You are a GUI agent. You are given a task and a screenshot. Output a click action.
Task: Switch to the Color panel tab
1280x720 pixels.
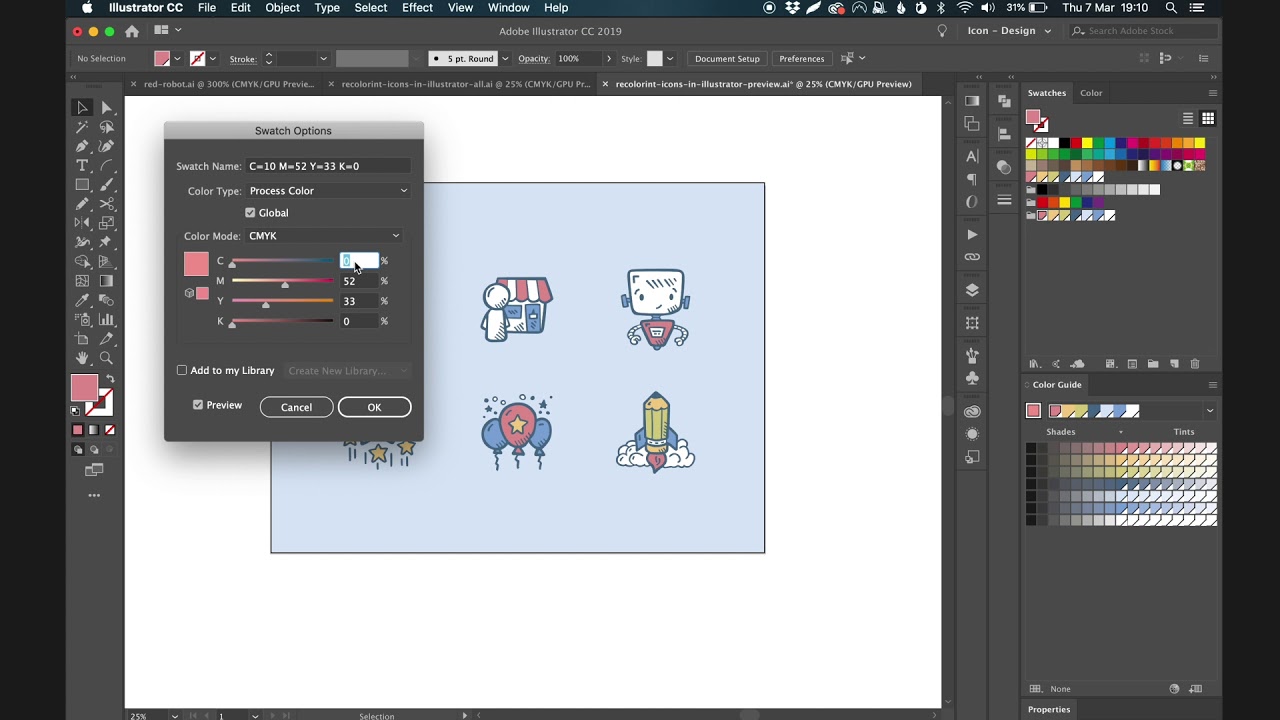[1091, 93]
